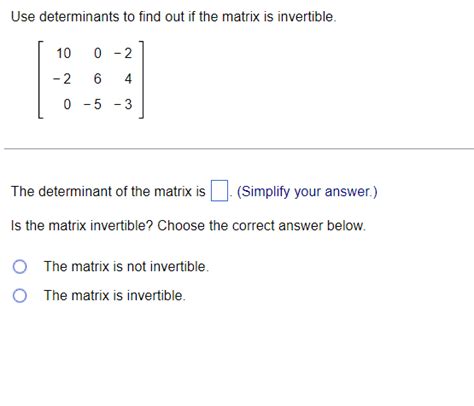The height and width of the screenshot is (406, 474).
Task: Click the "The matrix is invertible." label text
Action: [x=115, y=295]
